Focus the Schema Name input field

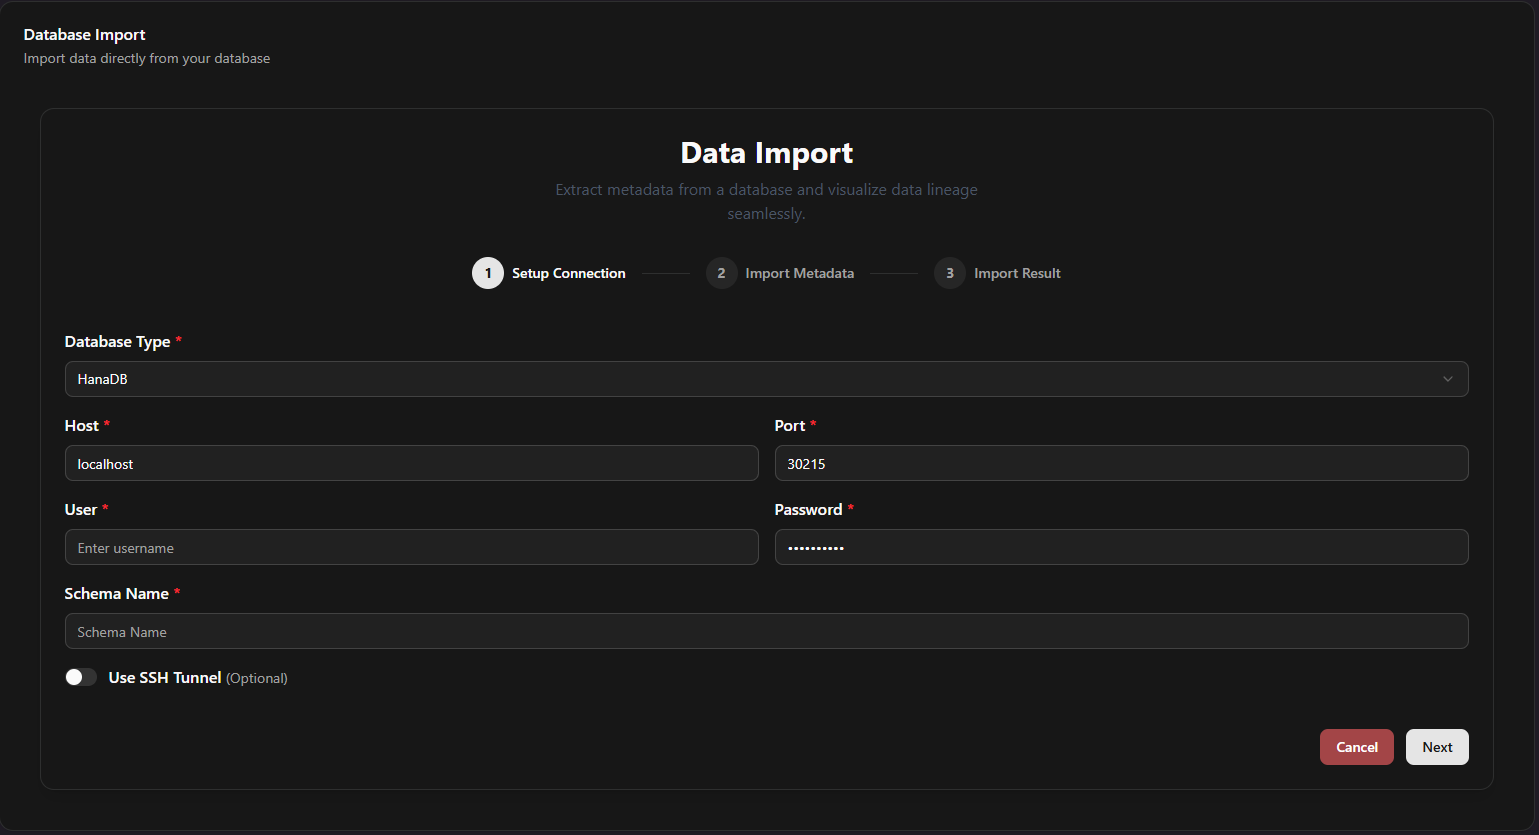tap(766, 631)
